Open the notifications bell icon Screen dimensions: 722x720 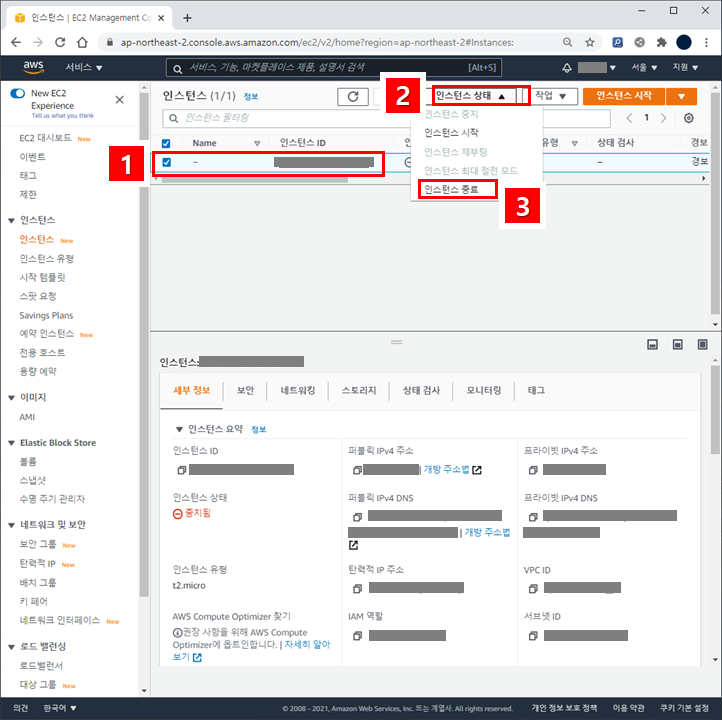click(567, 68)
